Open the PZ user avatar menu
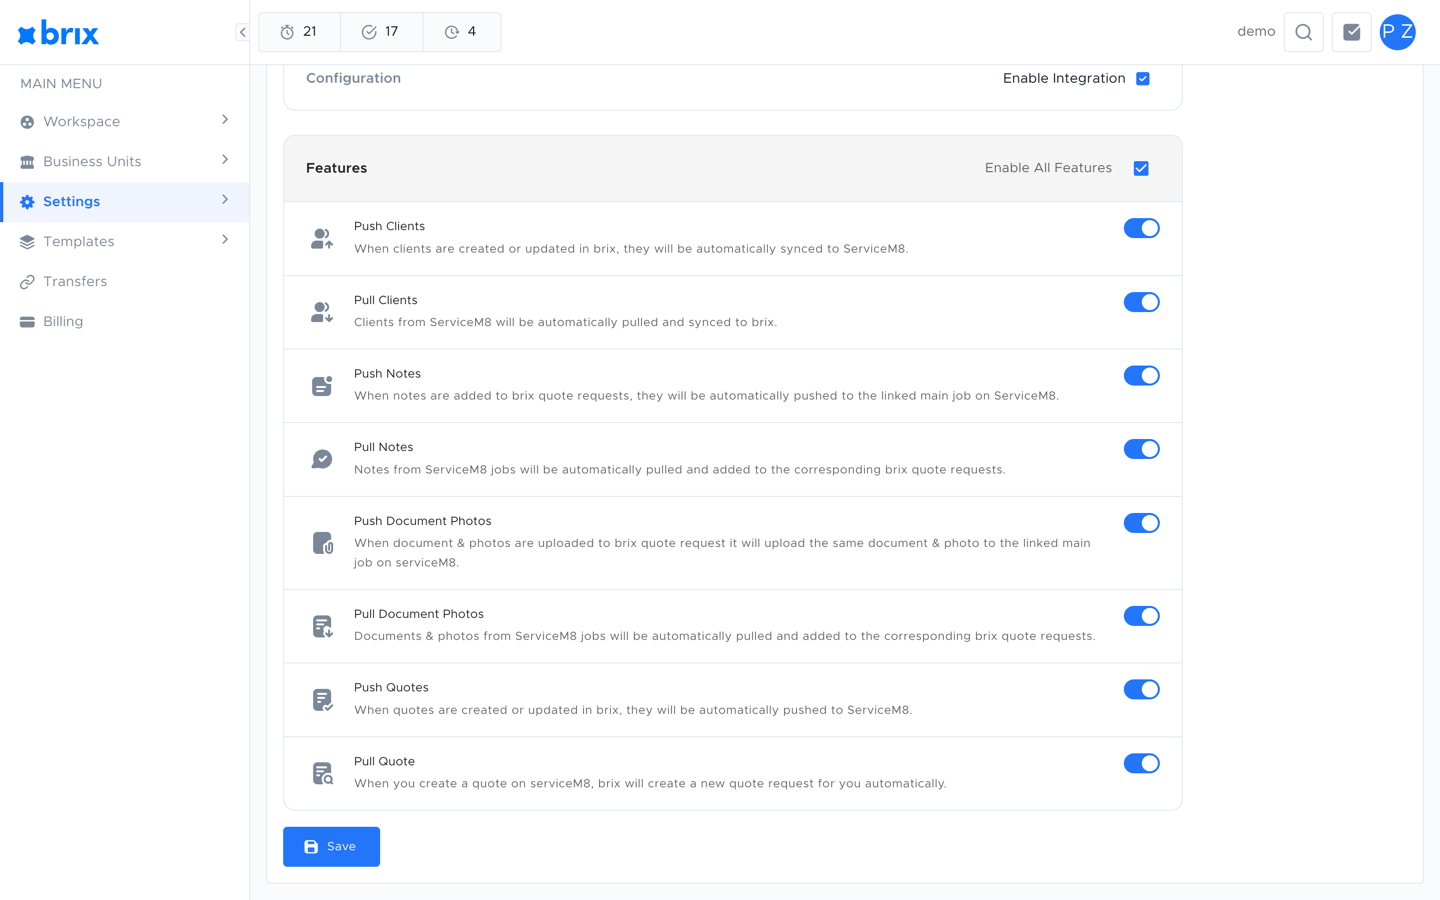1440x900 pixels. [x=1398, y=32]
